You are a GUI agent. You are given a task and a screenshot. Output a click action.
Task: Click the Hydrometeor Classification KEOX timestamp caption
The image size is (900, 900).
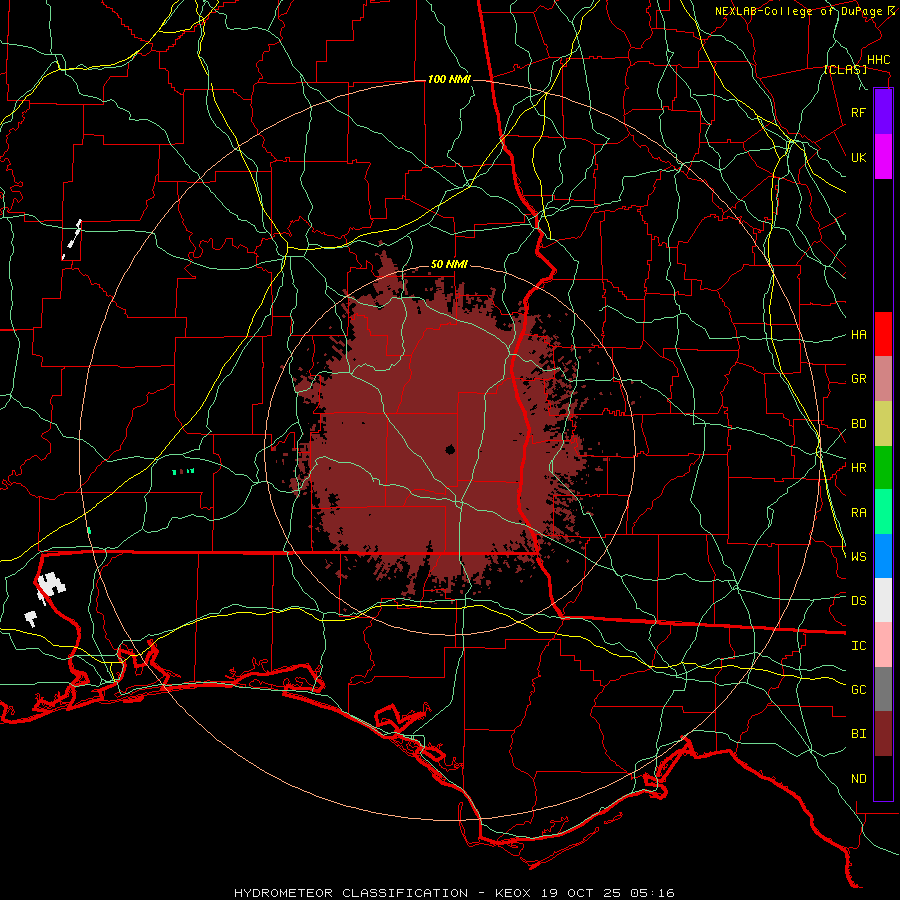(x=454, y=893)
